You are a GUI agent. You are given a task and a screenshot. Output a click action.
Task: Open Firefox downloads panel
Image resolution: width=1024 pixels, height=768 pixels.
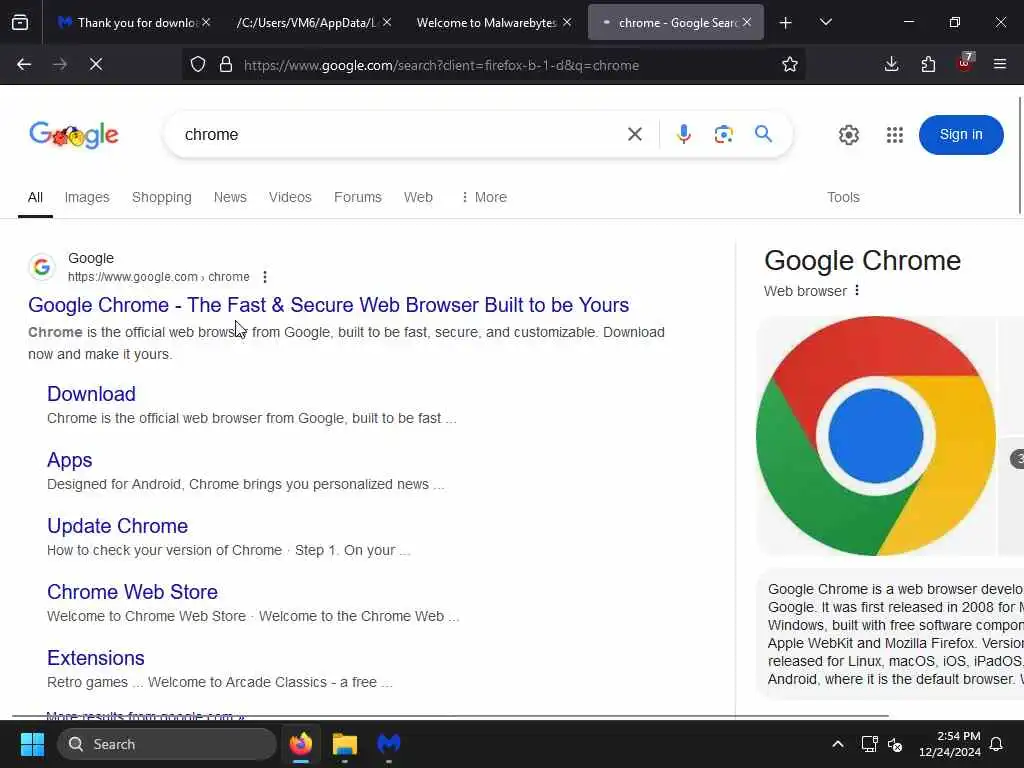(891, 64)
